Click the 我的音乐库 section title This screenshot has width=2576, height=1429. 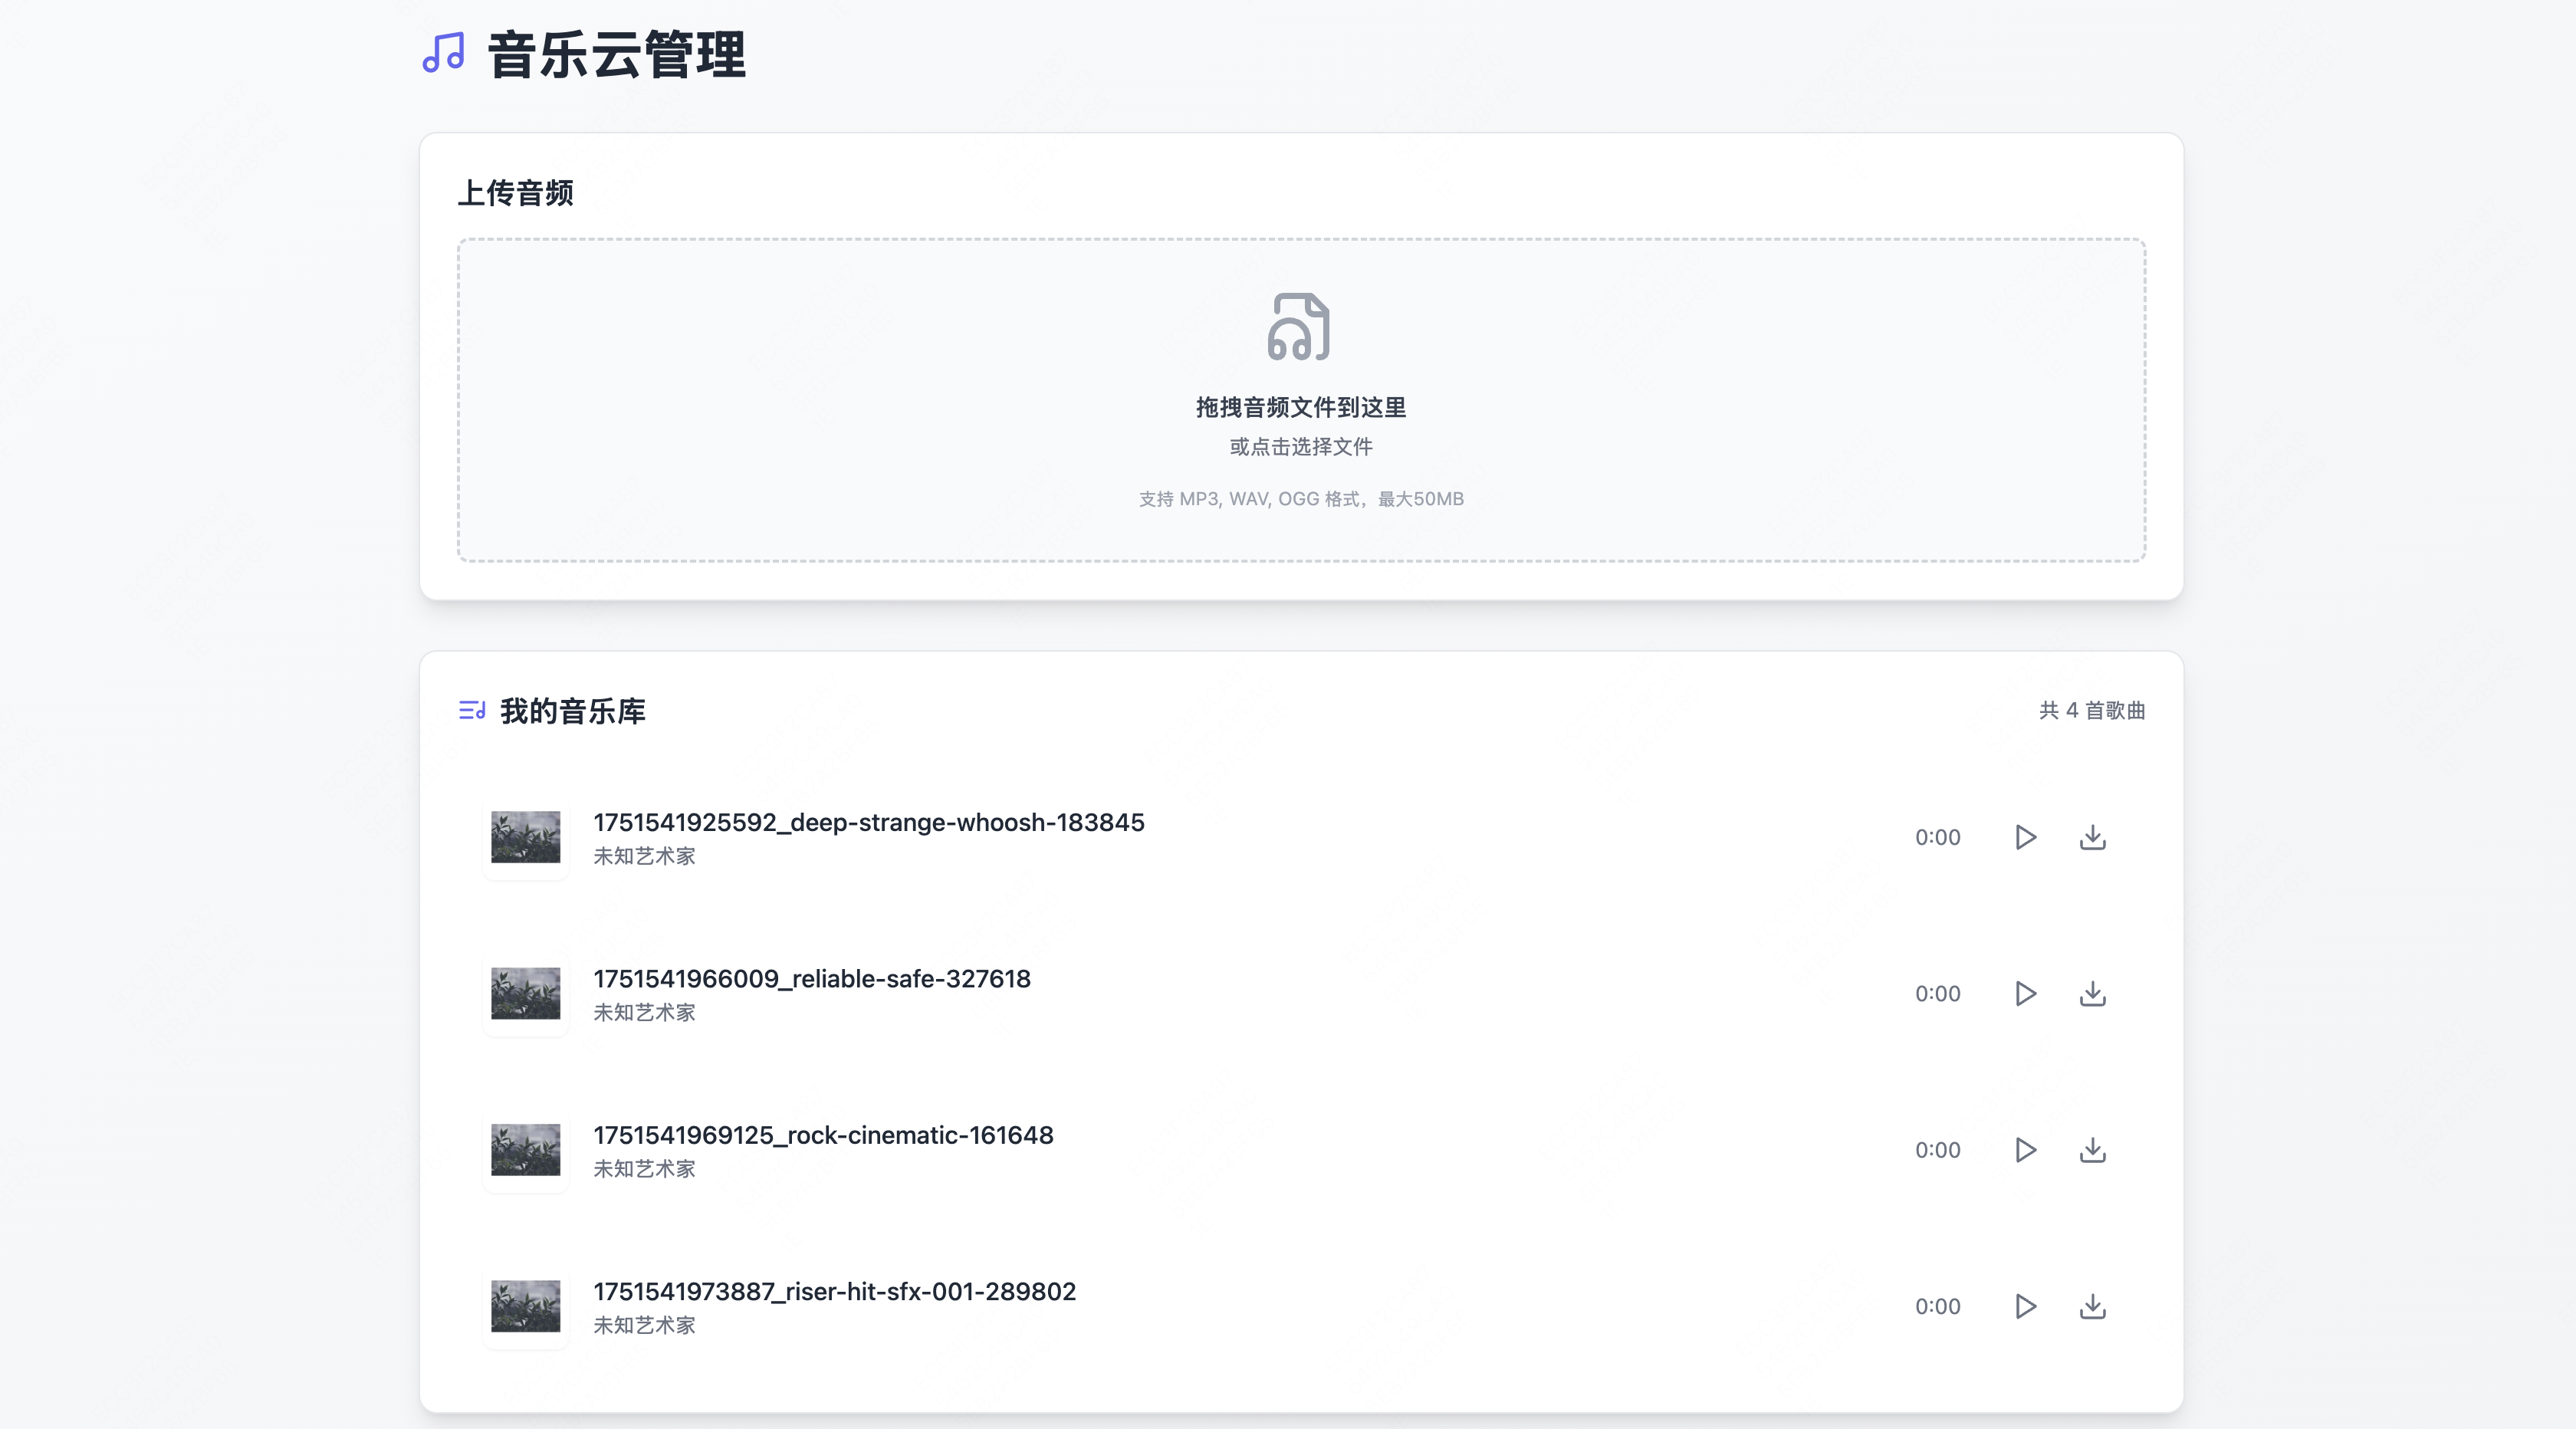[571, 711]
